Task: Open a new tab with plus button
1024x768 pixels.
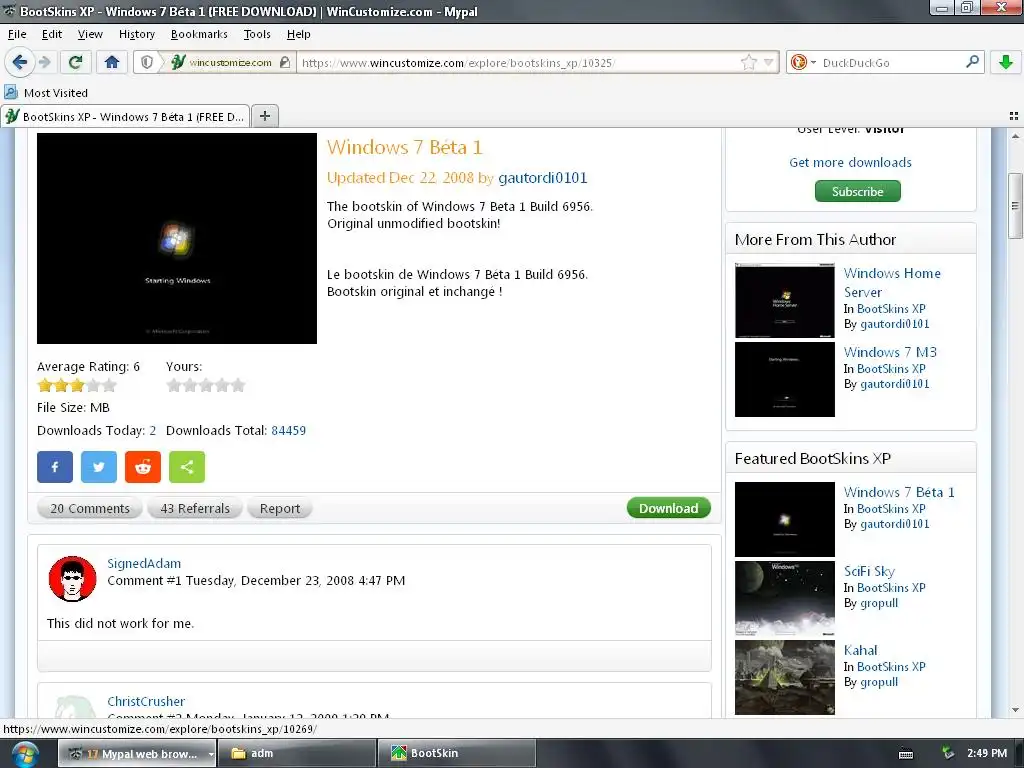Action: point(264,116)
